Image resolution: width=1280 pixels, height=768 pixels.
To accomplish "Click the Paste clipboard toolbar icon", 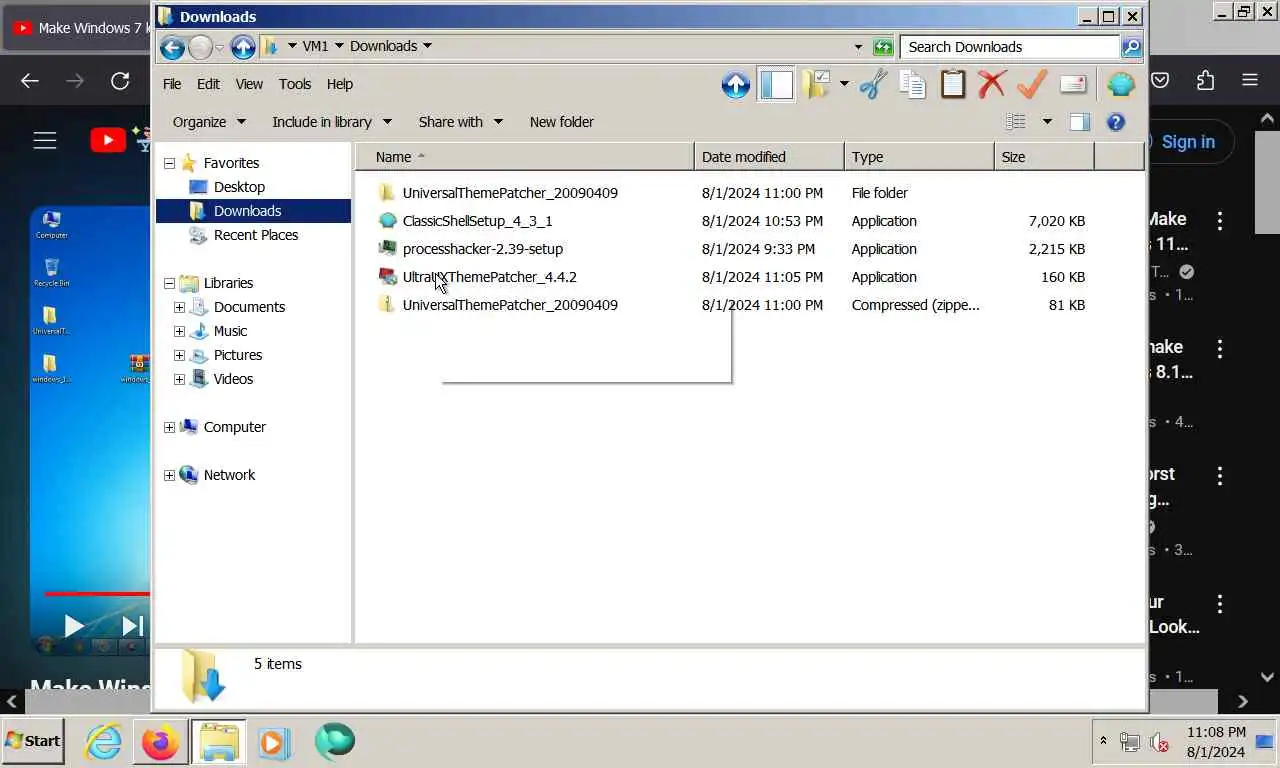I will (x=952, y=85).
